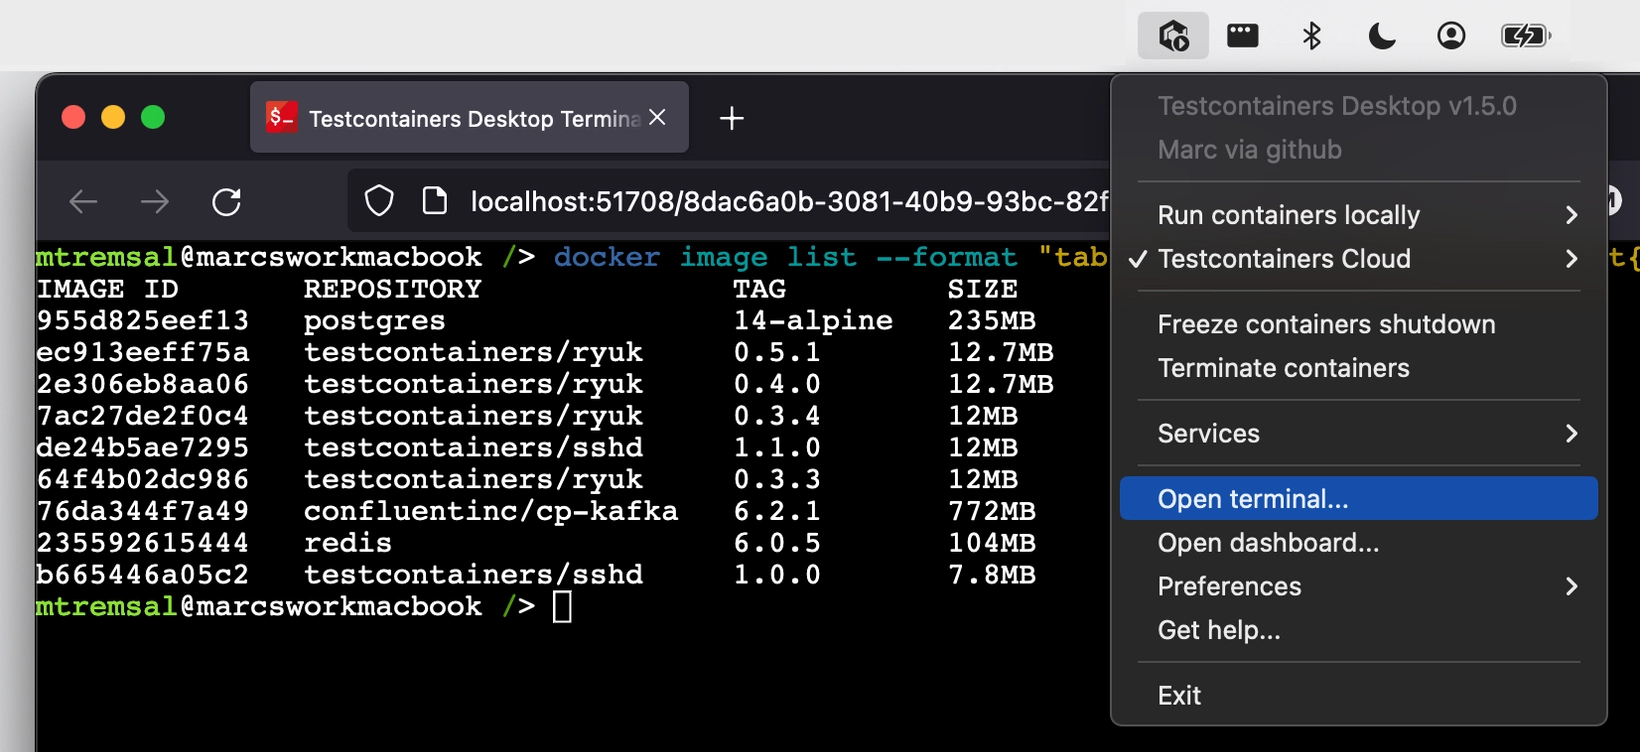
Task: Click the shield tracking protection icon
Action: pos(379,202)
